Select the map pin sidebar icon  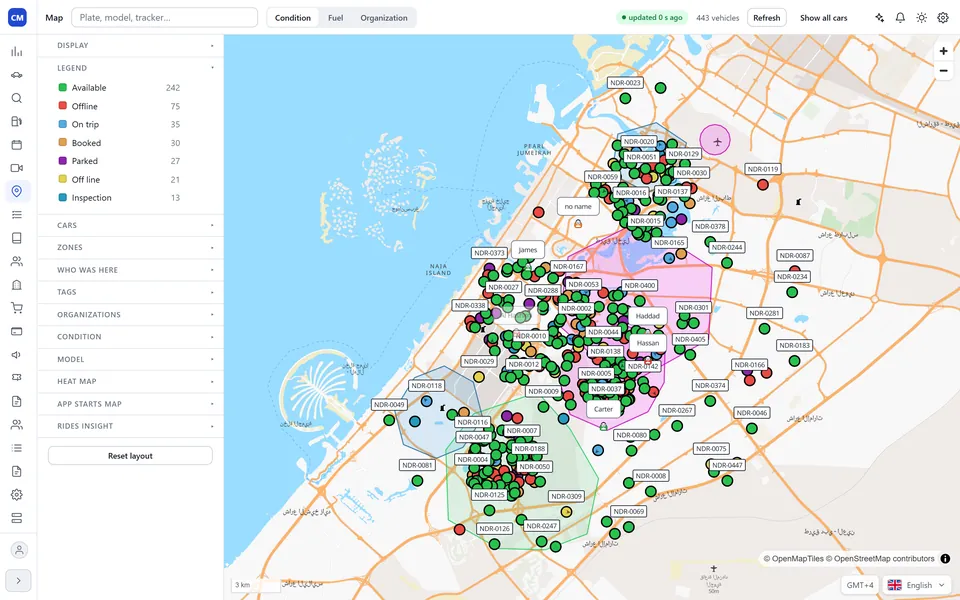coord(17,191)
